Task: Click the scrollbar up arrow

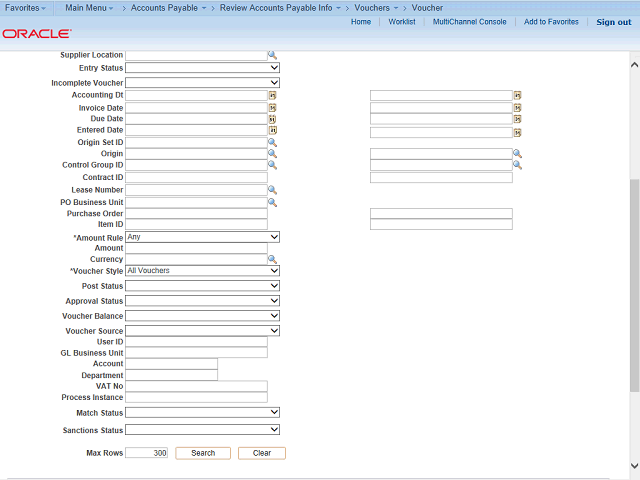Action: tap(634, 64)
